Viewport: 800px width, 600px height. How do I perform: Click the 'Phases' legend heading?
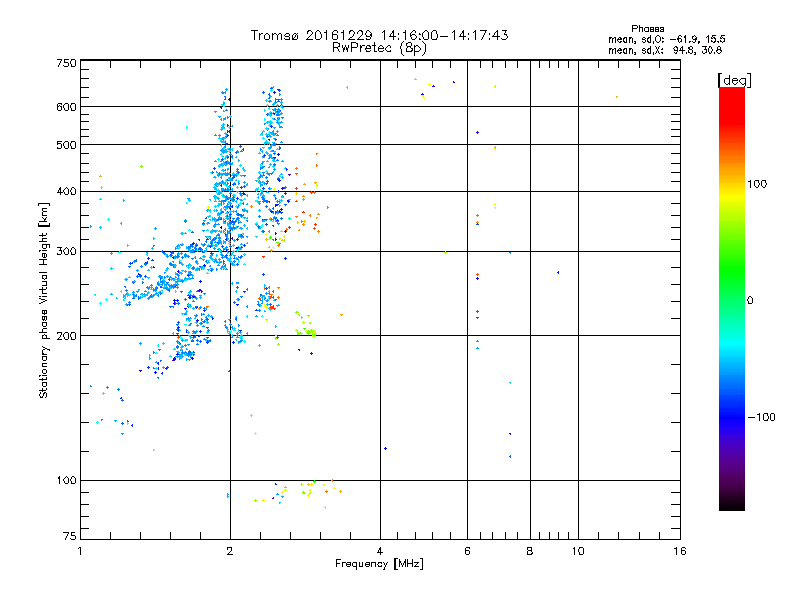(x=647, y=29)
